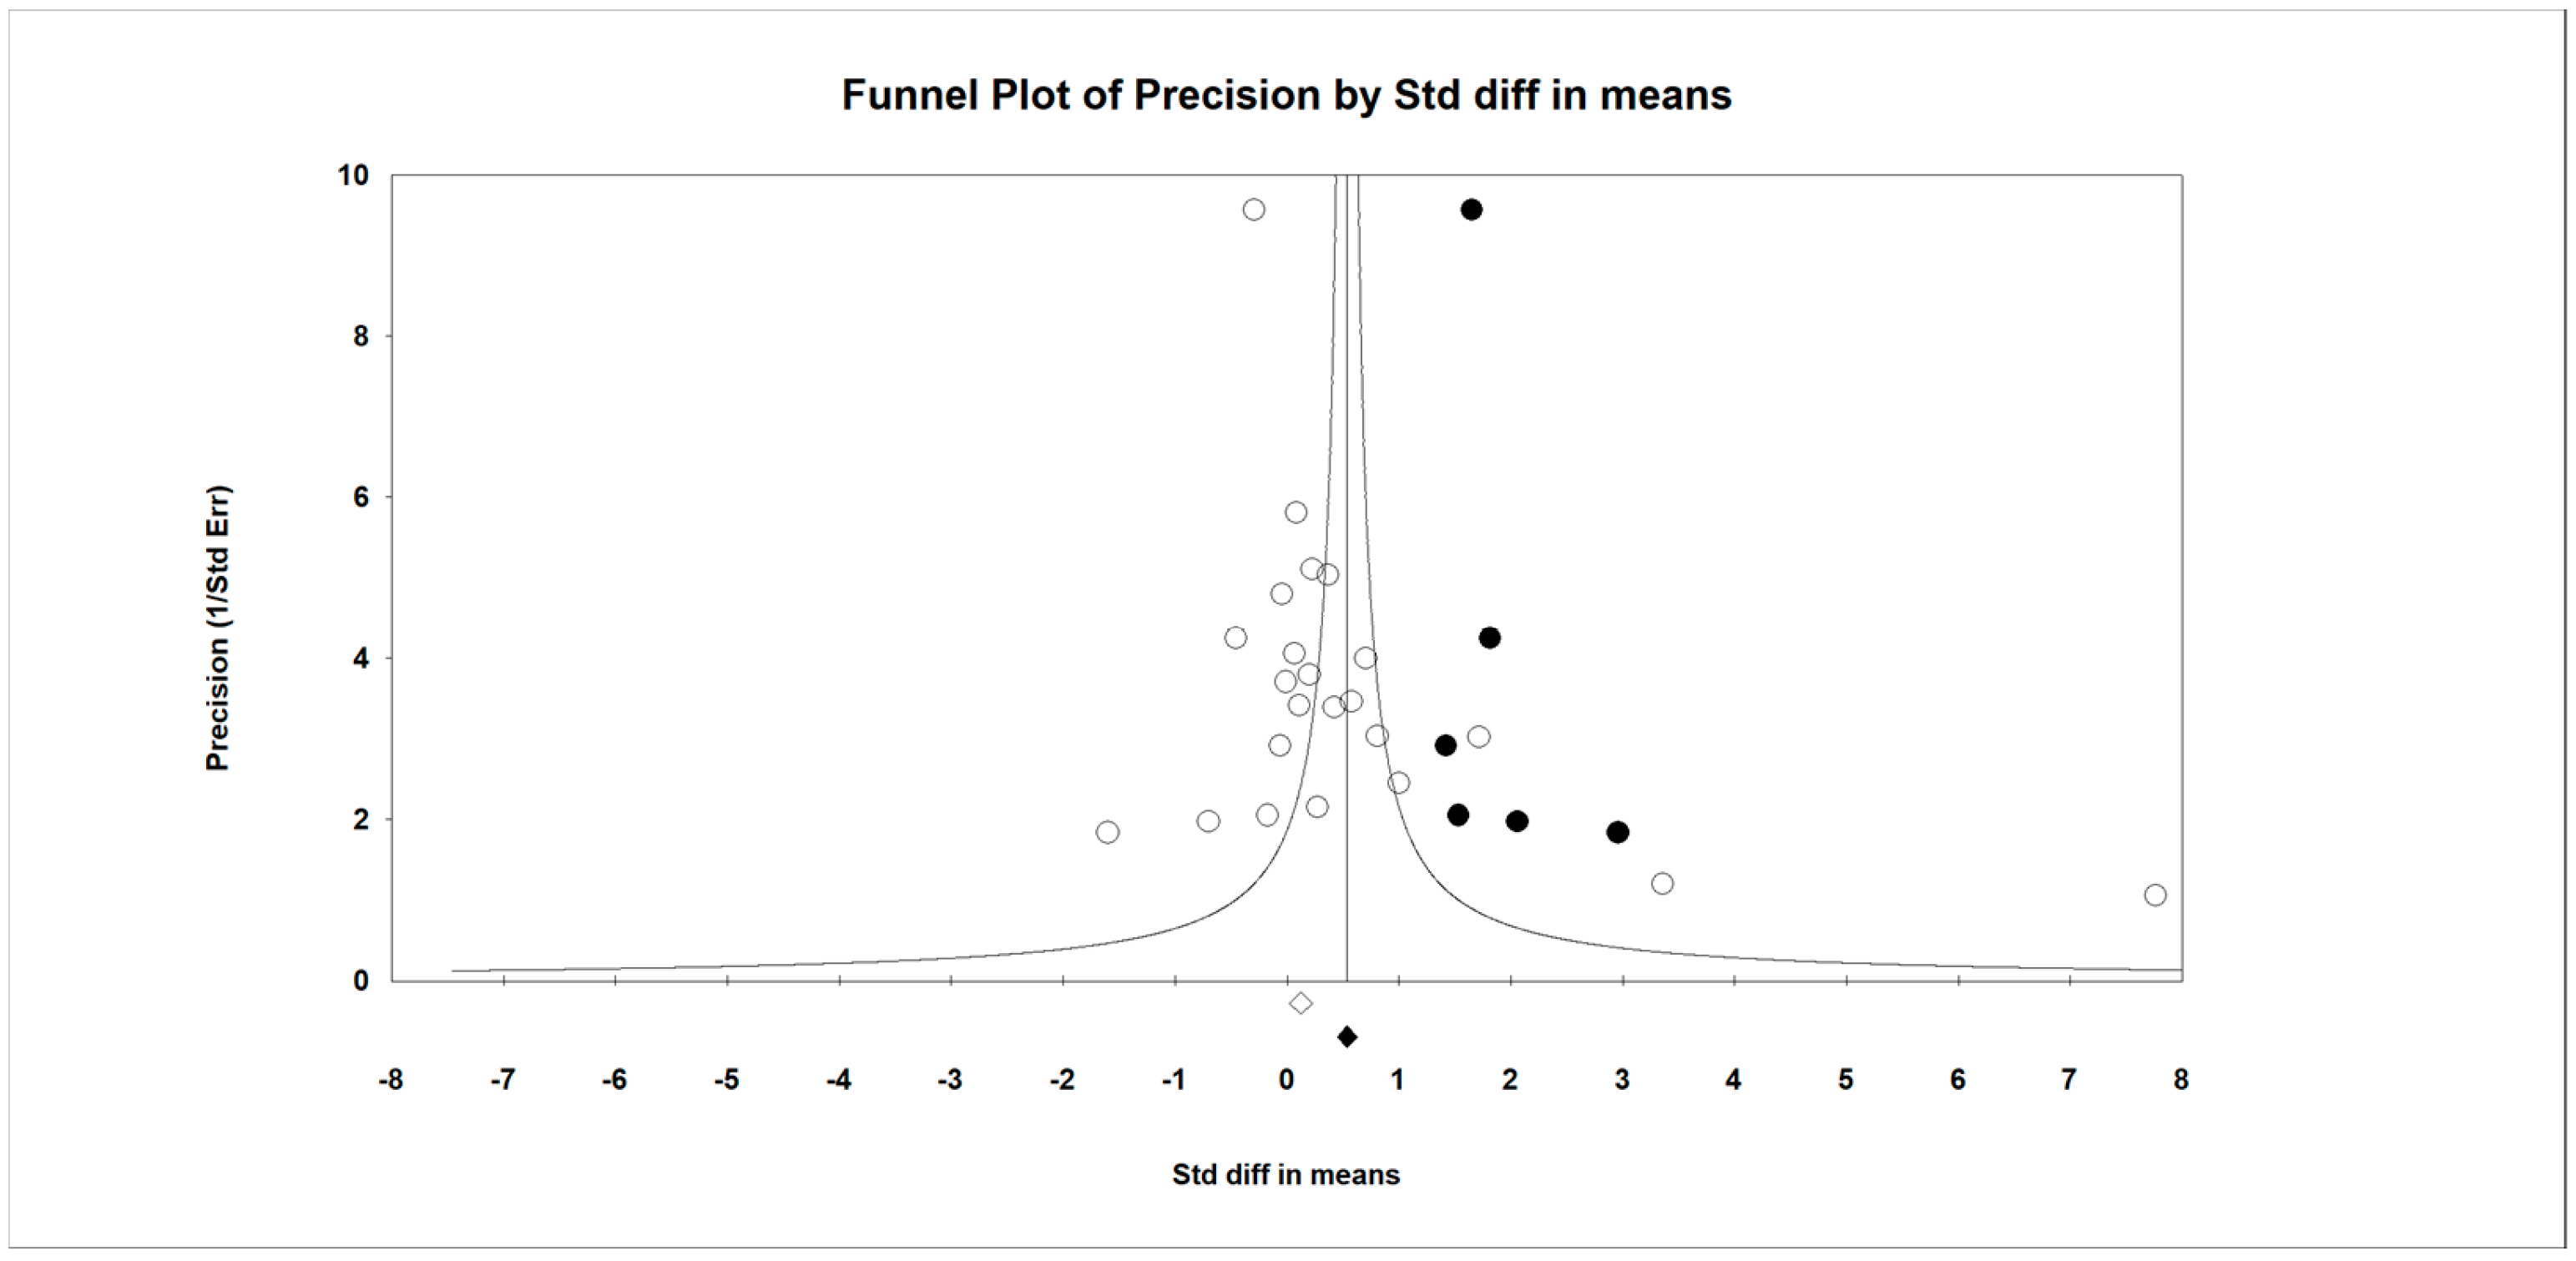This screenshot has height=1261, width=2576.
Task: Select the 'Std diff in means' x-axis title
Action: click(1286, 1174)
